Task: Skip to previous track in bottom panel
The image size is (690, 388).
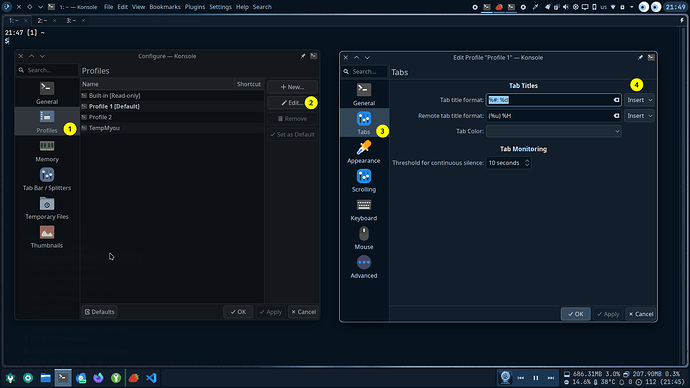Action: coord(521,378)
